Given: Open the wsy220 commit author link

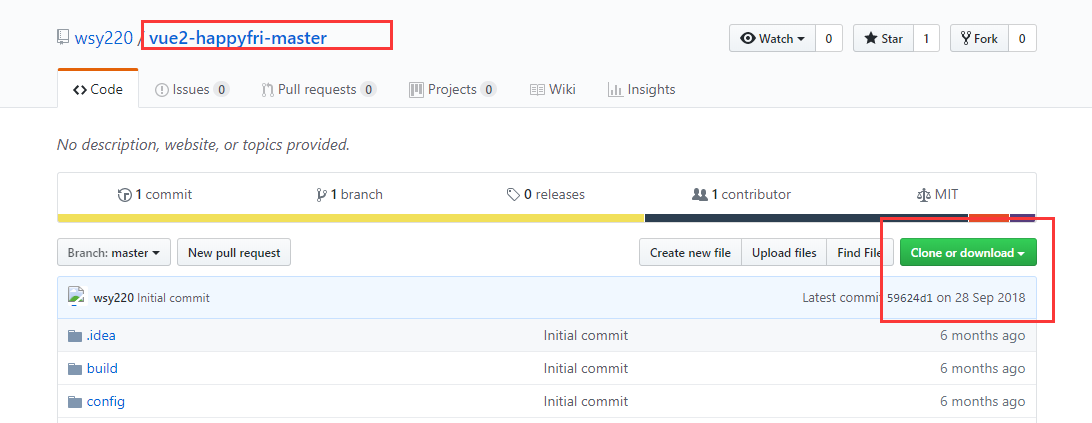Looking at the screenshot, I should [114, 298].
